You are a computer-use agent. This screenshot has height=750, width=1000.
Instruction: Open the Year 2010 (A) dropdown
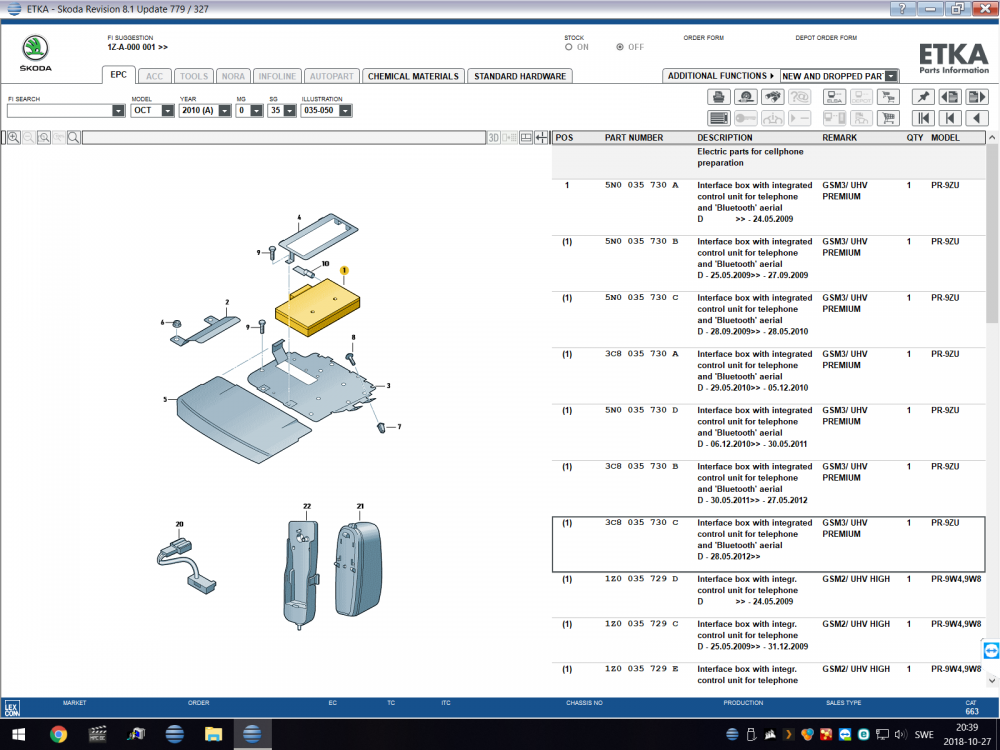(x=224, y=110)
